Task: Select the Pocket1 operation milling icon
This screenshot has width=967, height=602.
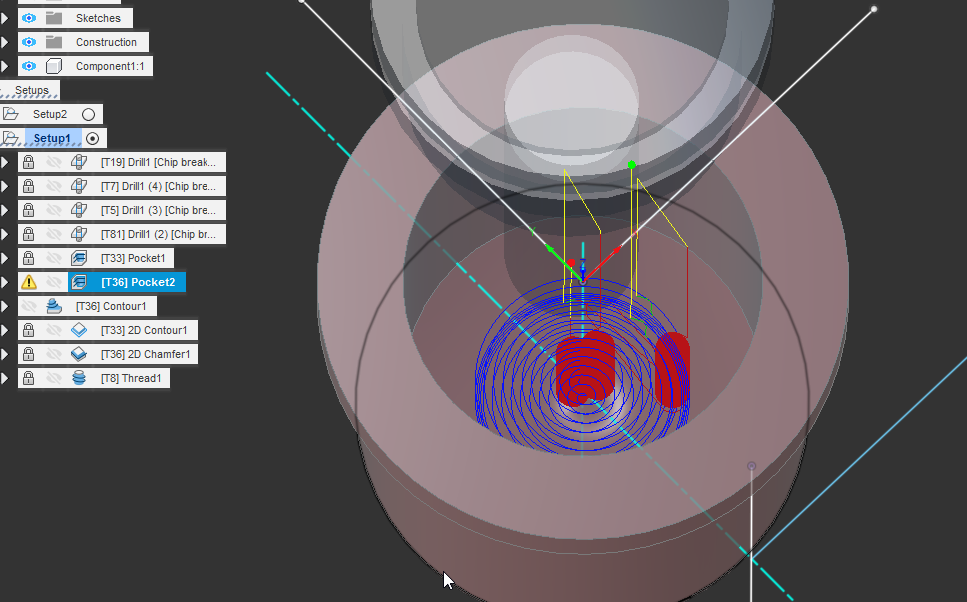Action: (78, 257)
